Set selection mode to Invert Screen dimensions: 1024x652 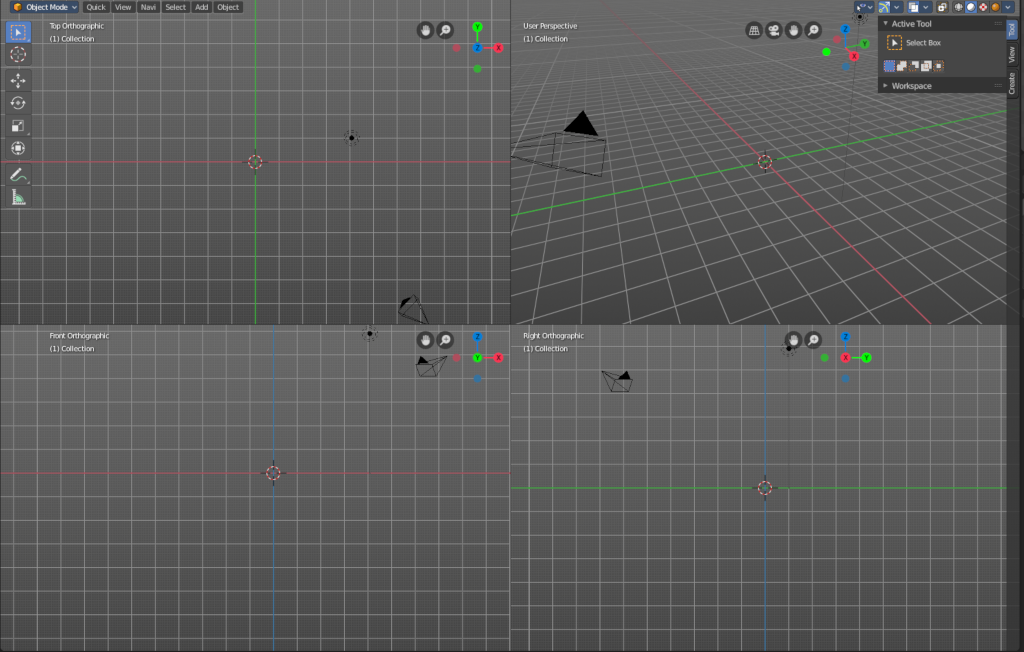pyautogui.click(x=926, y=66)
